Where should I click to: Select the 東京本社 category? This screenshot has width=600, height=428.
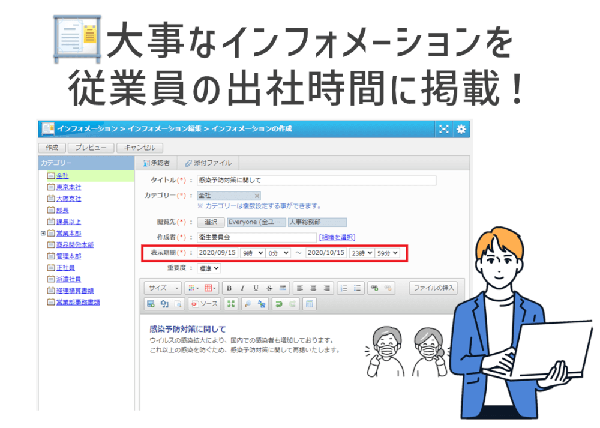(x=68, y=187)
